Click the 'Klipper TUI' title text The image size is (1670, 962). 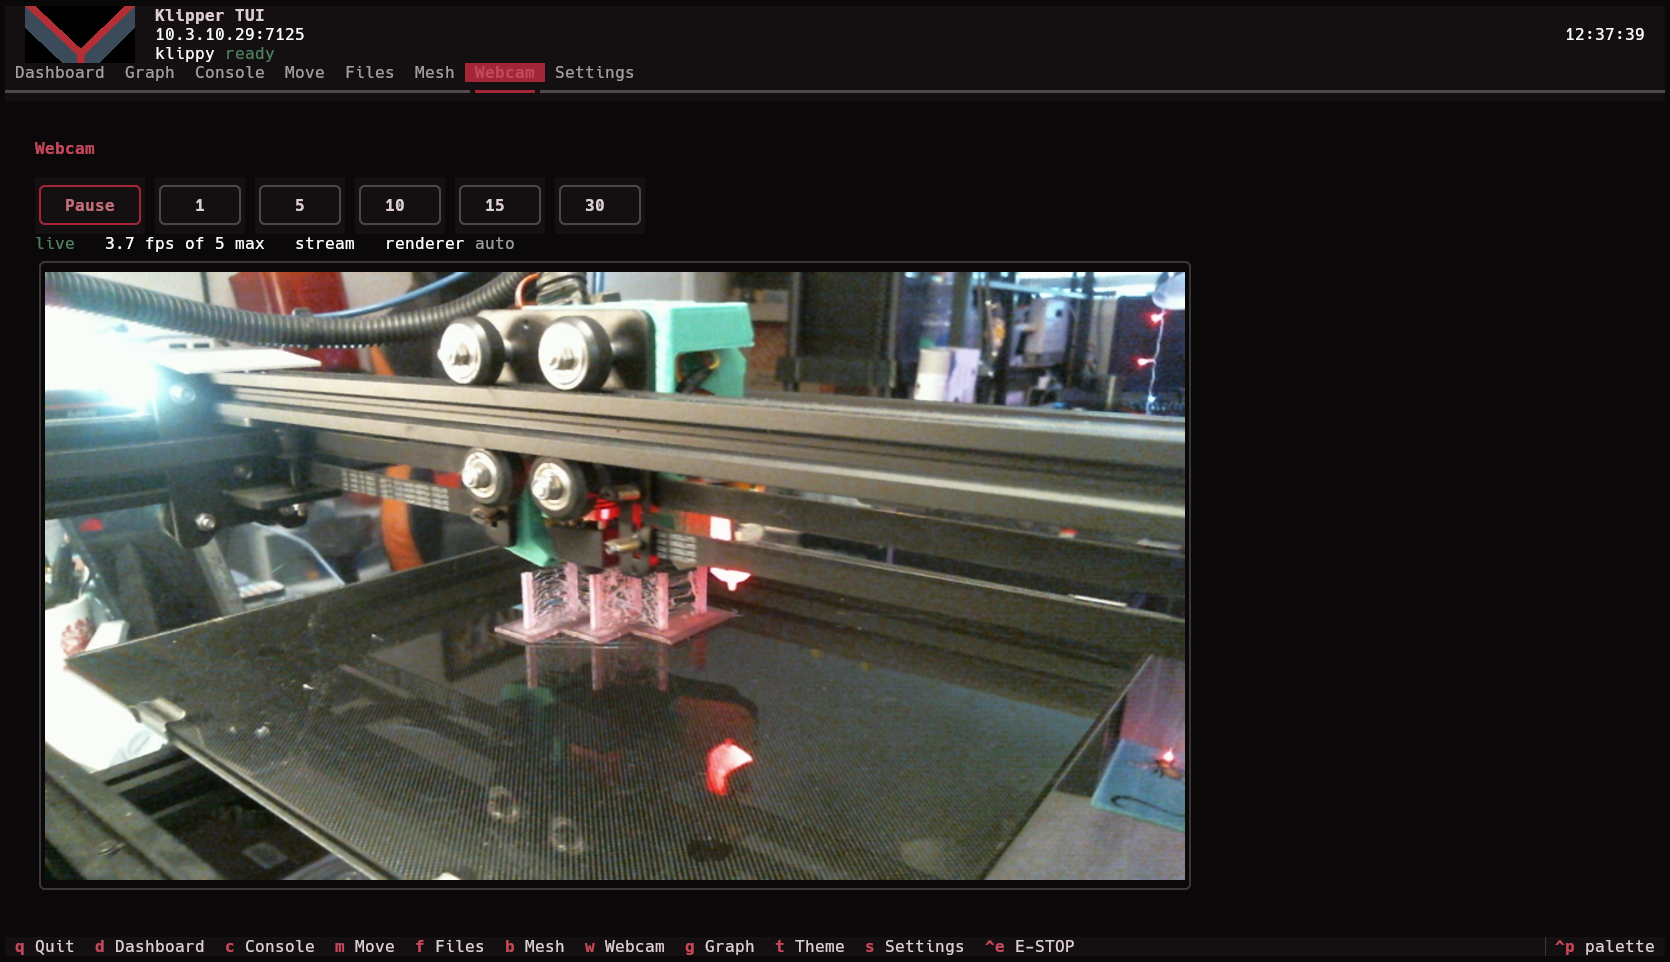210,15
